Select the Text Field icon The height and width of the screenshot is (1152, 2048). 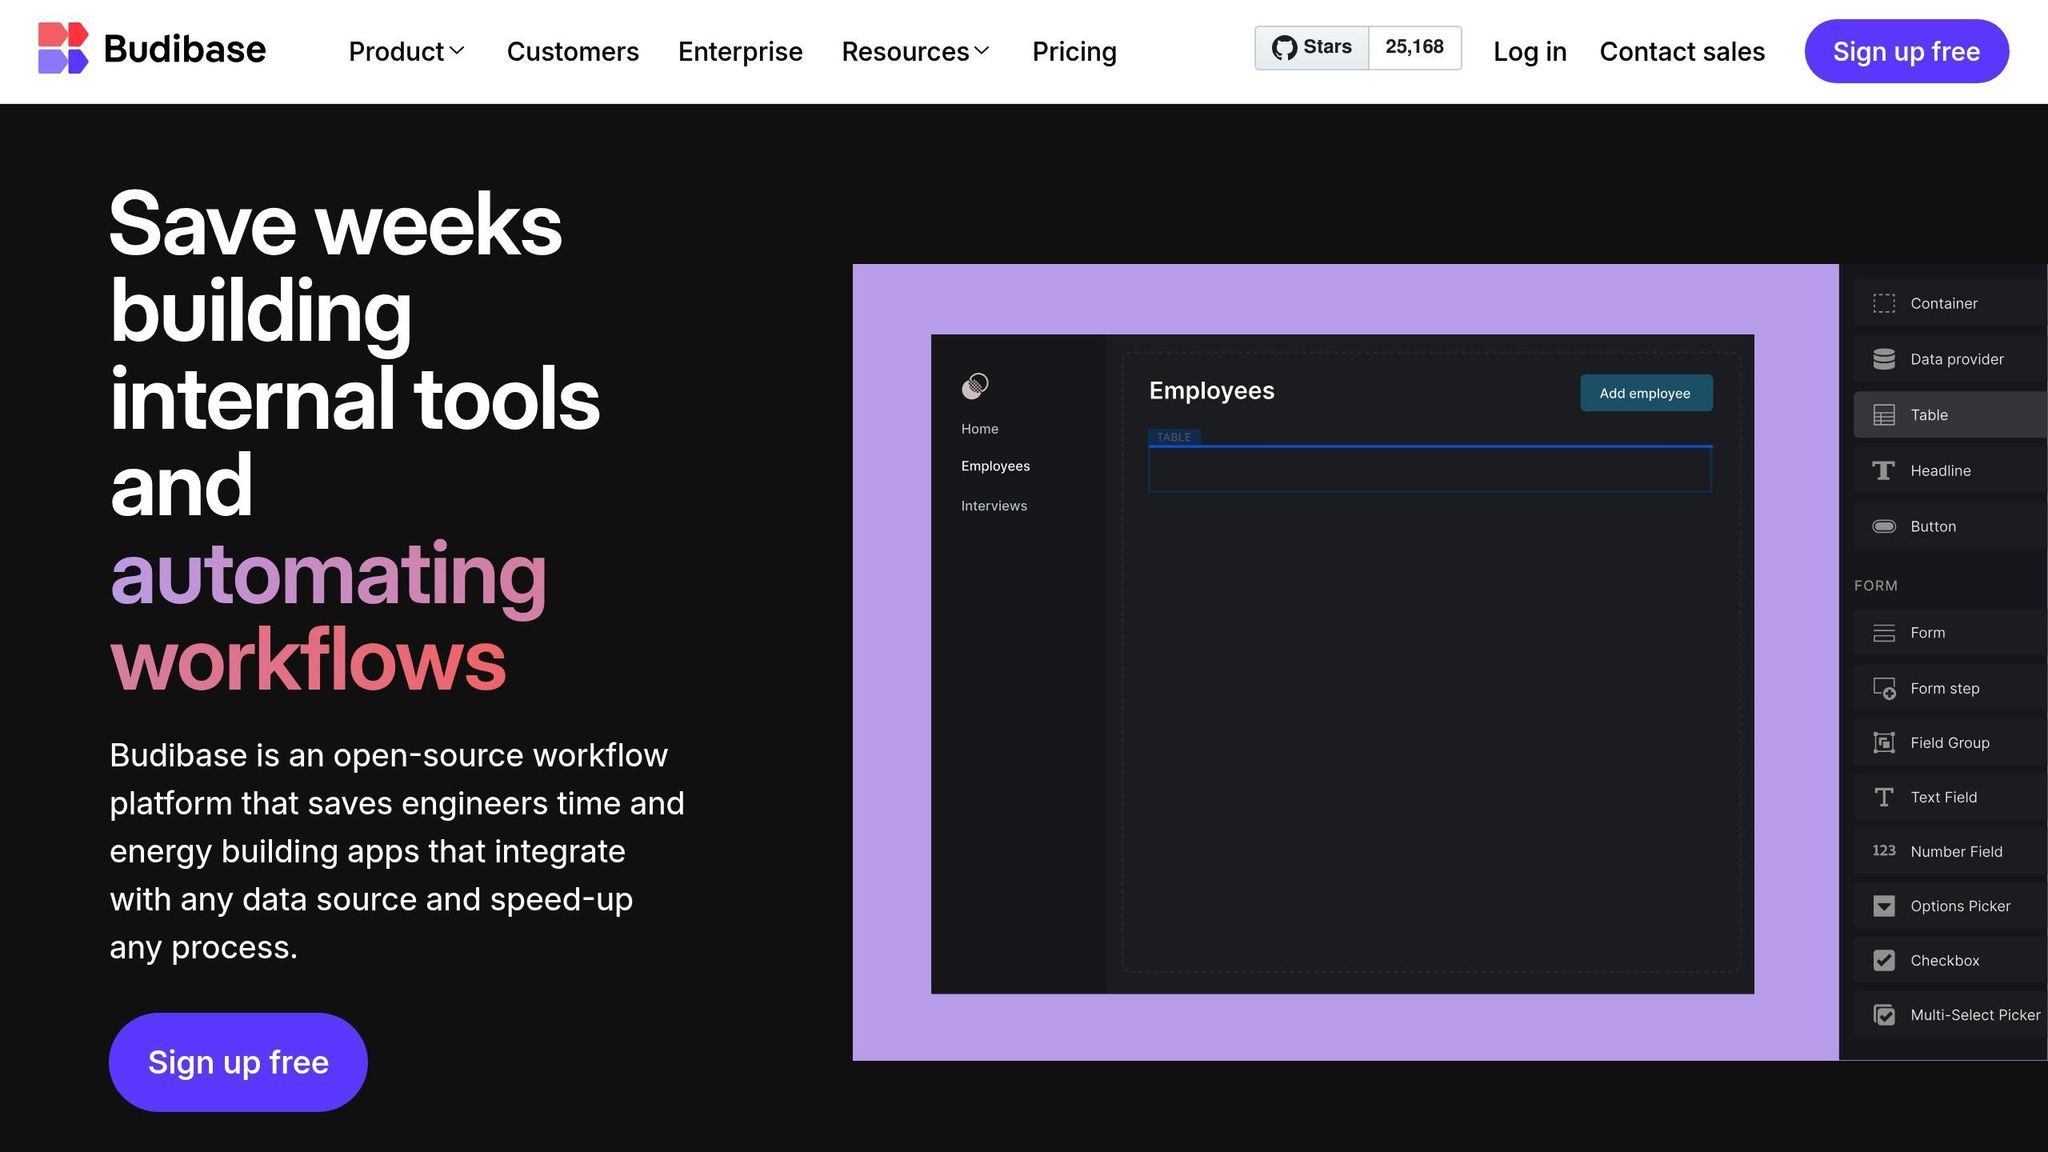click(x=1884, y=797)
